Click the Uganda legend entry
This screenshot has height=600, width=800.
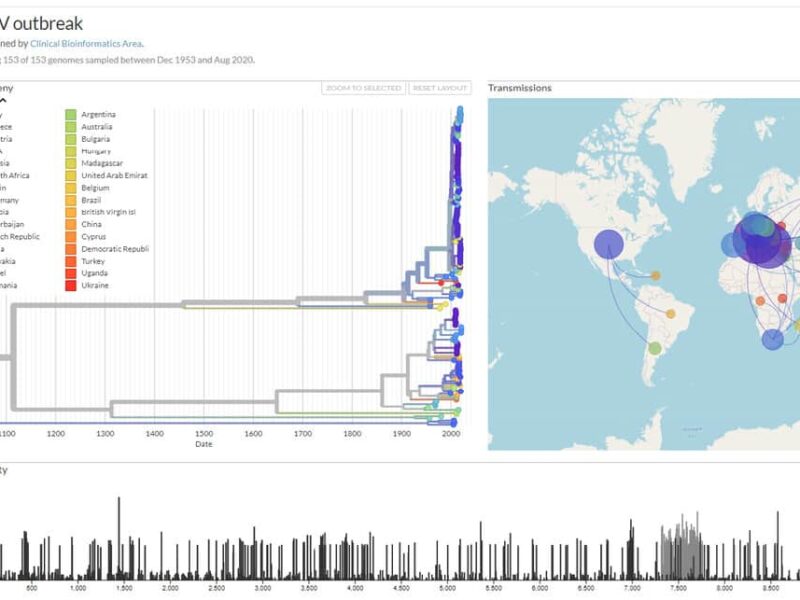pos(96,273)
